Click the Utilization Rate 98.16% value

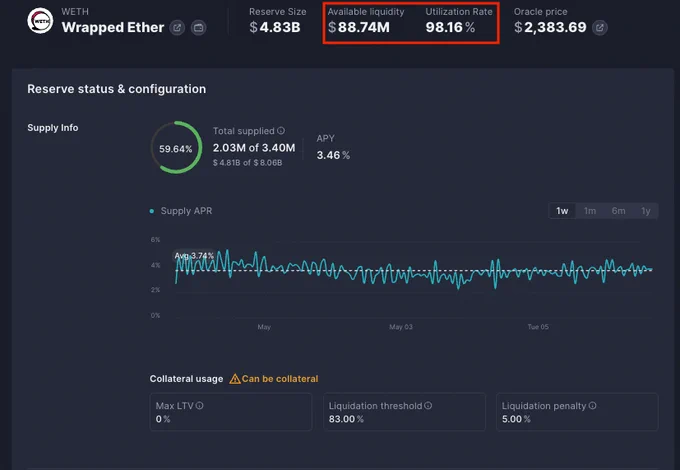point(450,27)
